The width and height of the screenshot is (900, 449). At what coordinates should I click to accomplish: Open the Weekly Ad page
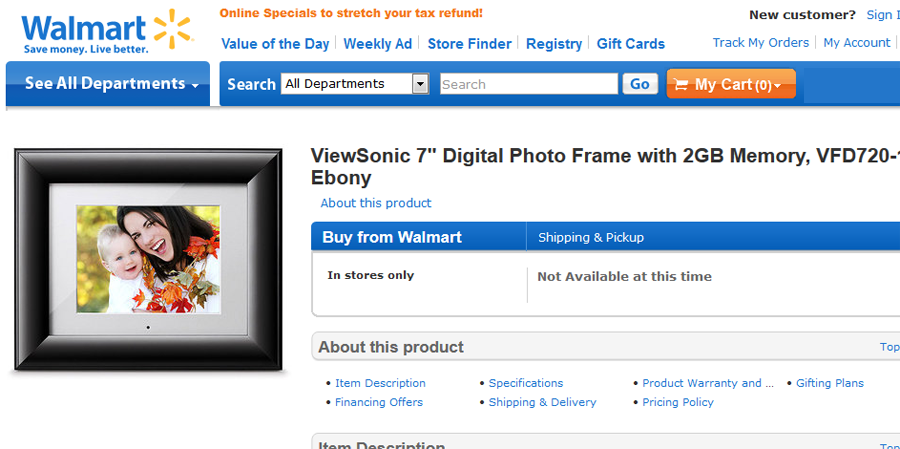(x=377, y=44)
